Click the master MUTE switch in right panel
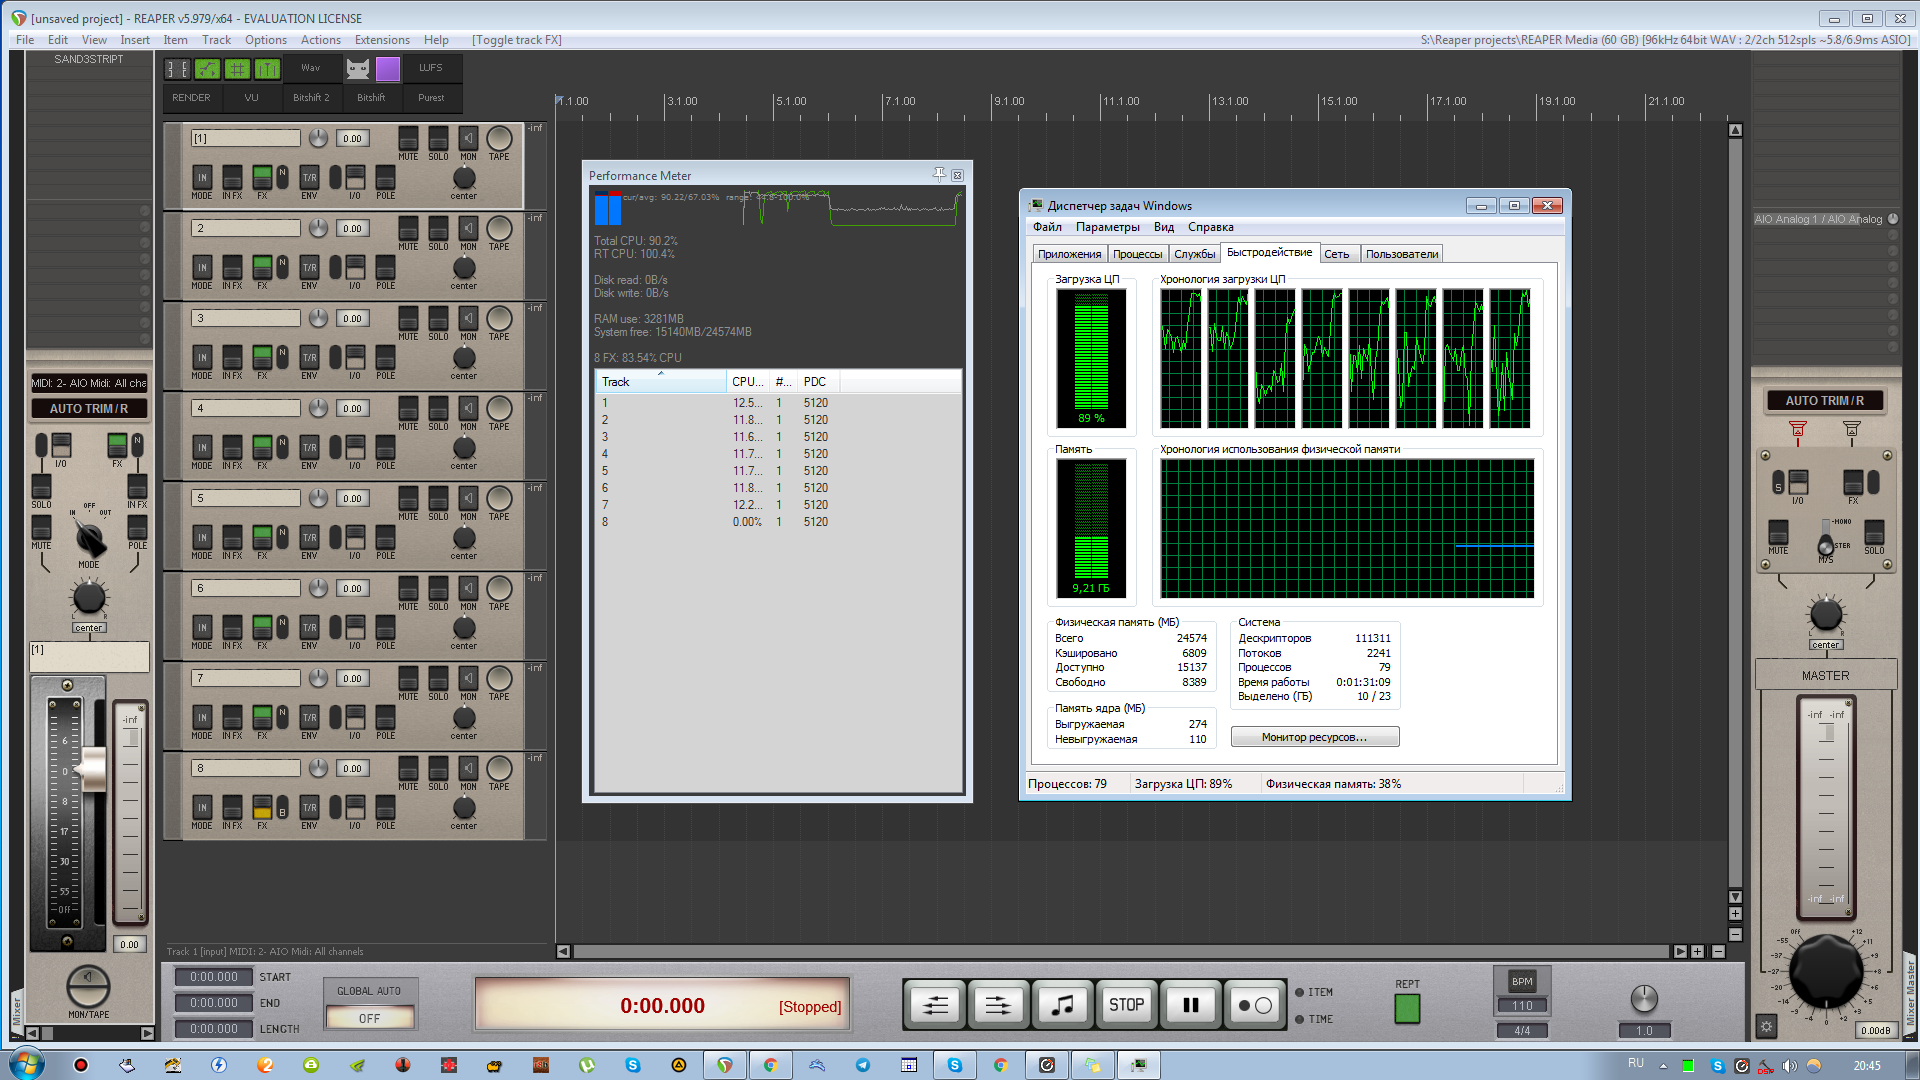Image resolution: width=1920 pixels, height=1080 pixels. coord(1778,532)
